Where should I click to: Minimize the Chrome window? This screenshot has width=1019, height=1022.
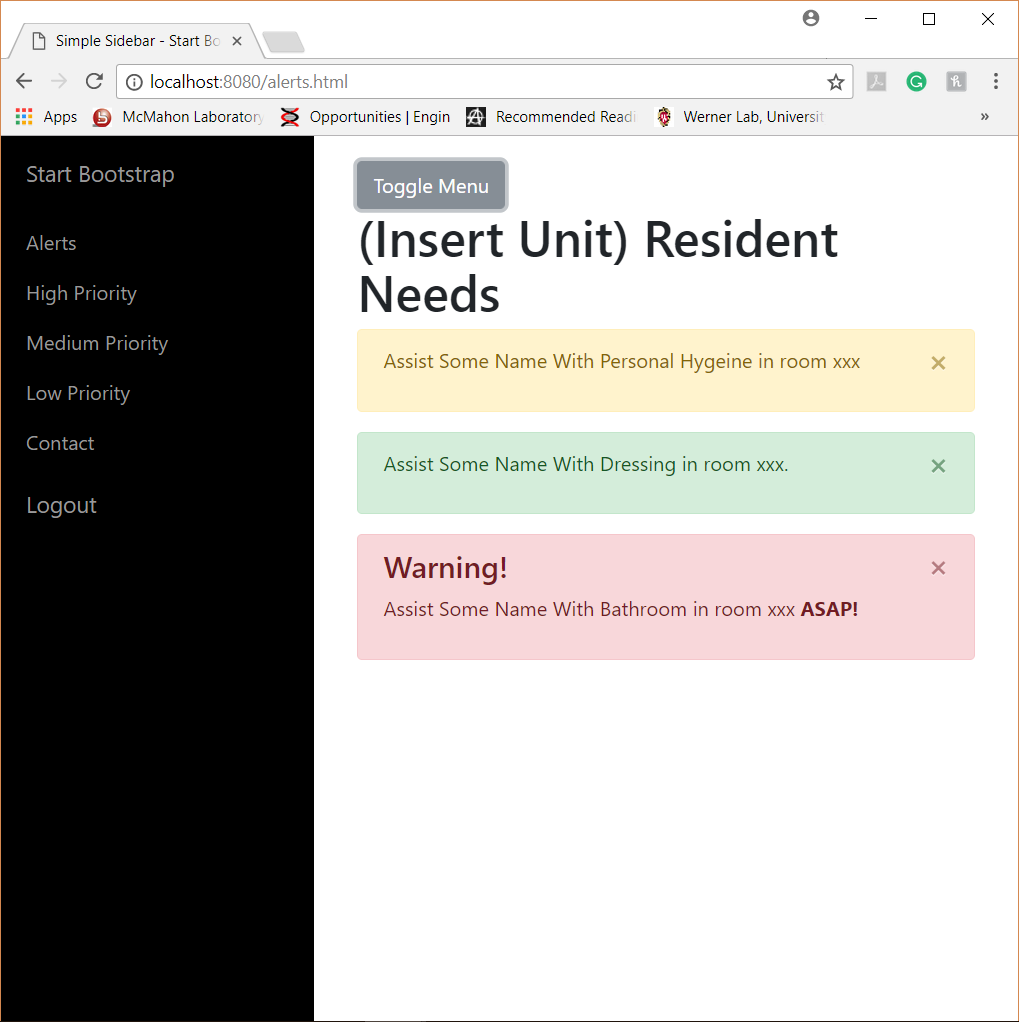pos(870,19)
